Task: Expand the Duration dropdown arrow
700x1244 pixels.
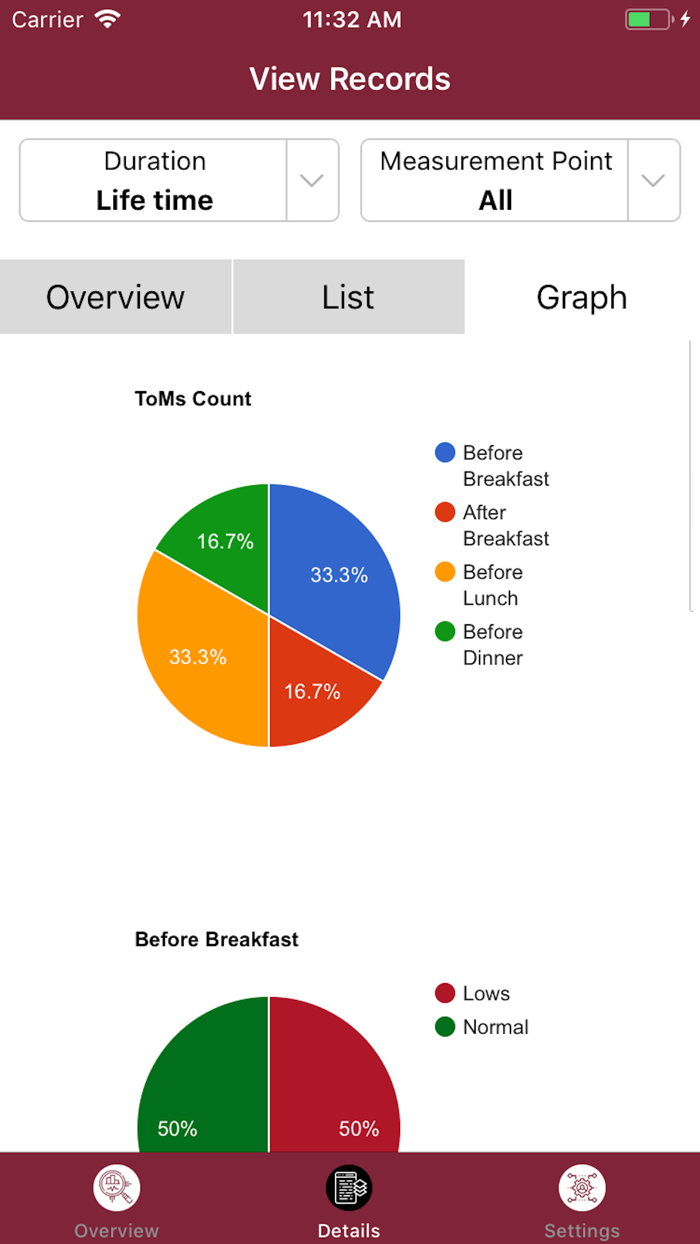Action: 312,180
